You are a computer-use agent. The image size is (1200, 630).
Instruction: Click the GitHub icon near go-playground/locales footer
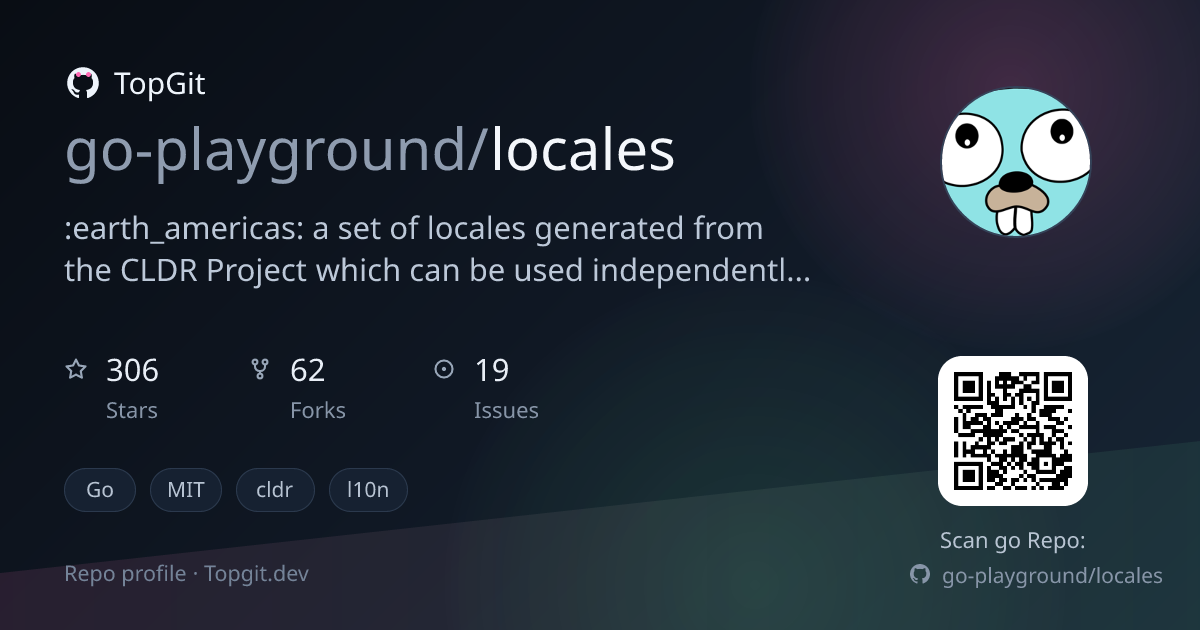[920, 575]
